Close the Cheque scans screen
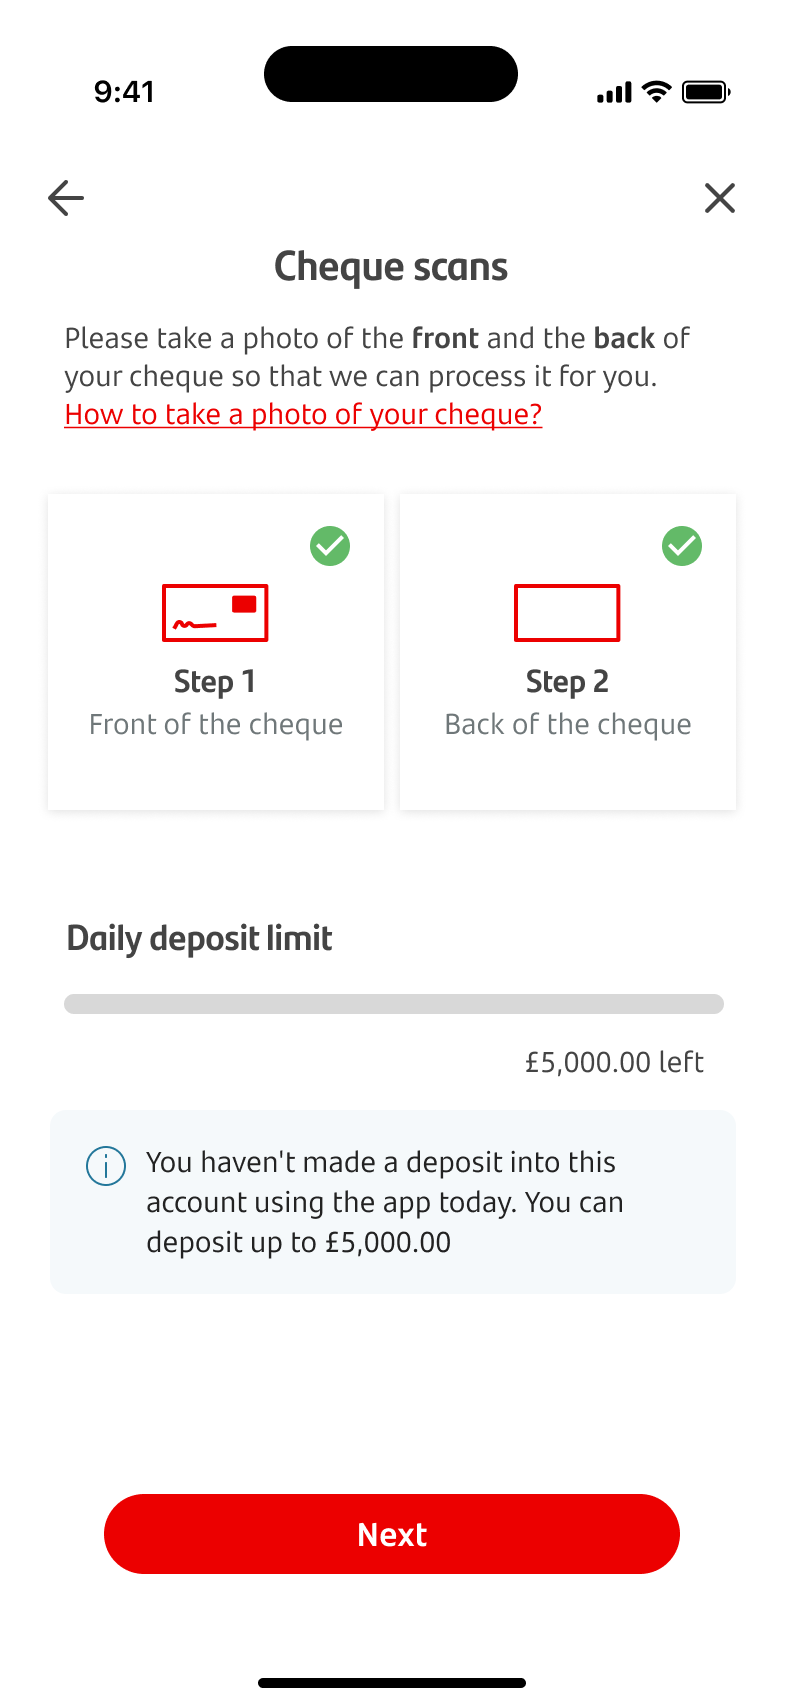 click(x=720, y=198)
